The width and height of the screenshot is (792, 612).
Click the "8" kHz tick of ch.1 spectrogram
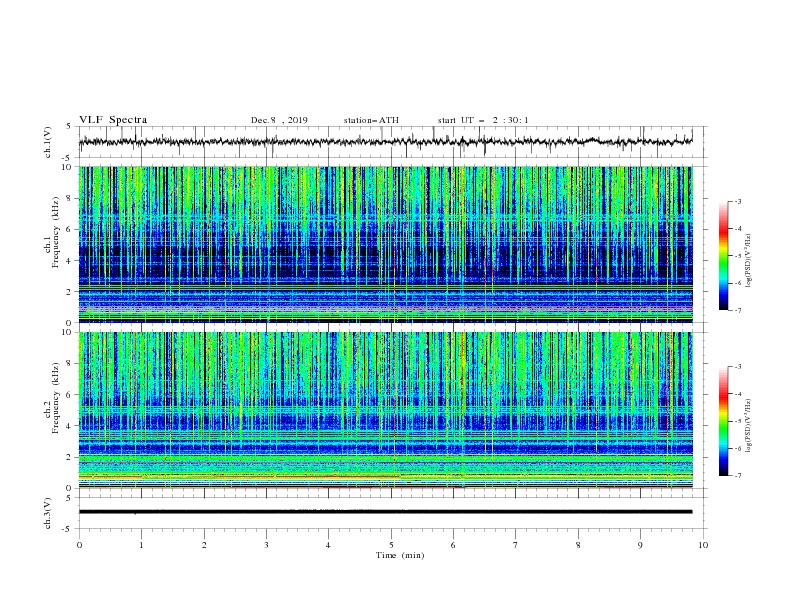point(70,198)
